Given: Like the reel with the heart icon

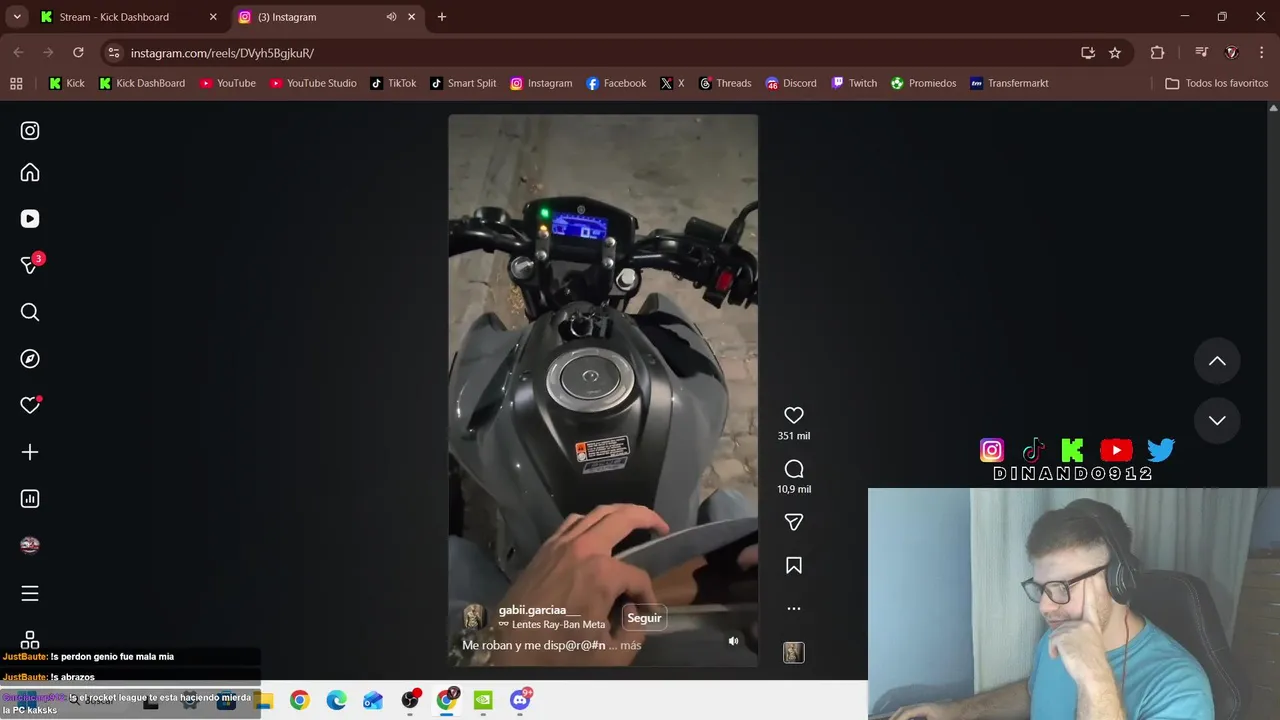Looking at the screenshot, I should (794, 415).
